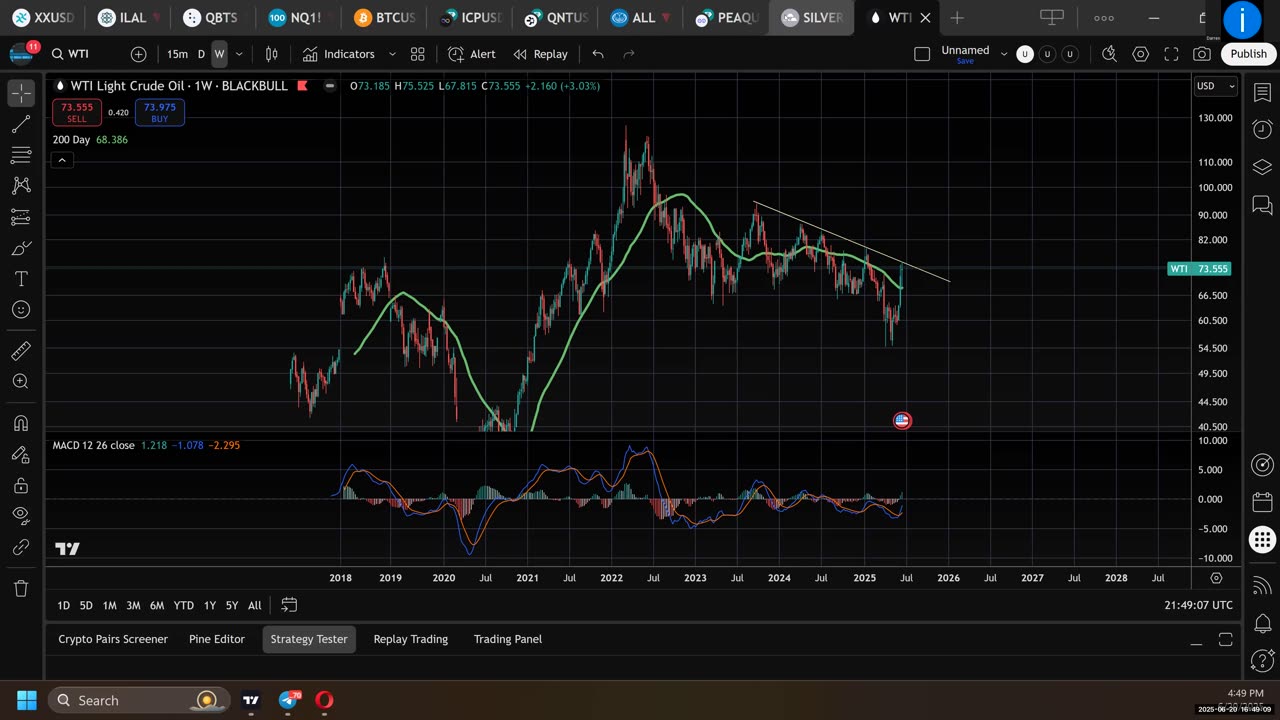The width and height of the screenshot is (1280, 720).
Task: Open the Fibonacci retracement tools
Action: tap(21, 155)
